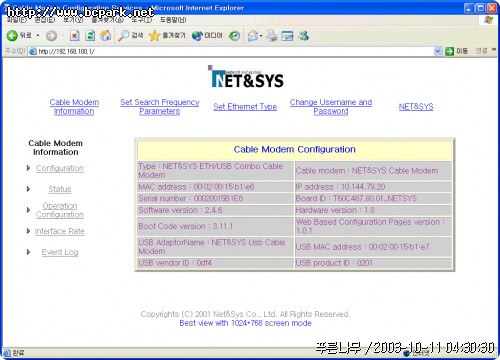
Task: Click the IP address 10.144.79.20 cell
Action: click(373, 187)
